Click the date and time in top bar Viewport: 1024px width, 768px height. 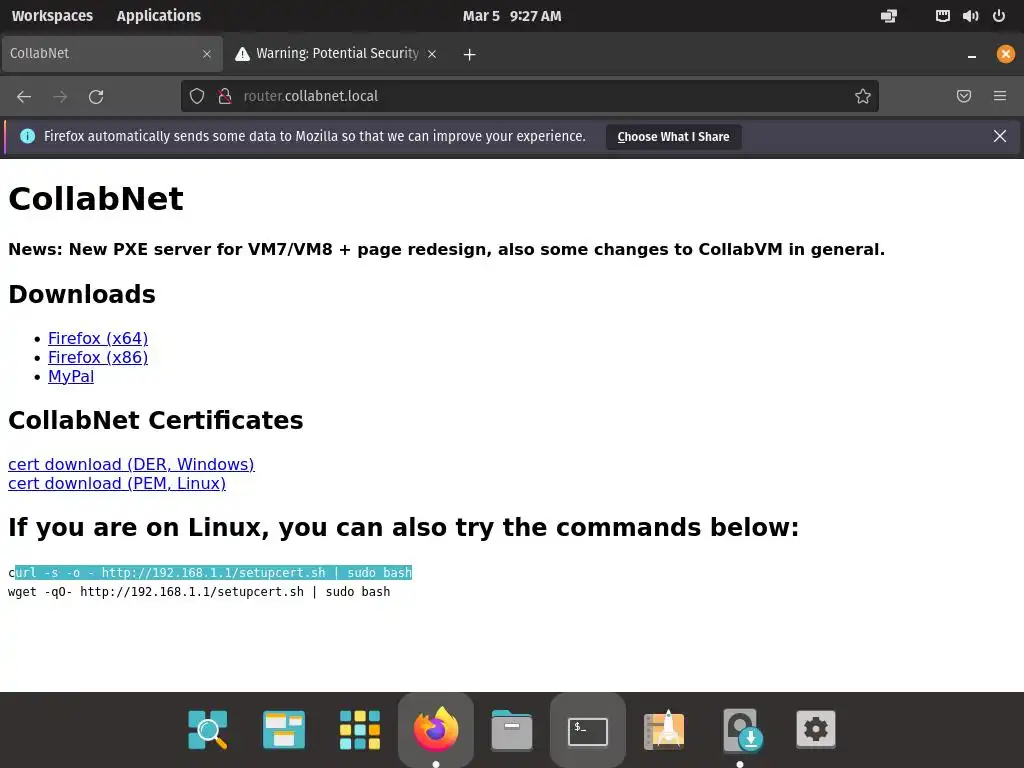point(512,16)
